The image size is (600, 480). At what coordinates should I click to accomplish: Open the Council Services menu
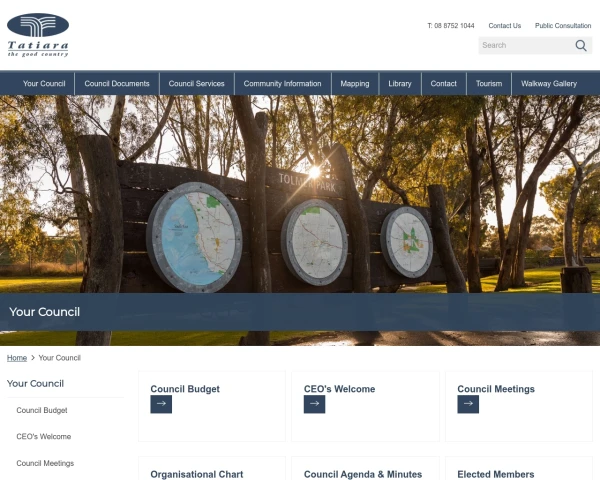pos(196,83)
